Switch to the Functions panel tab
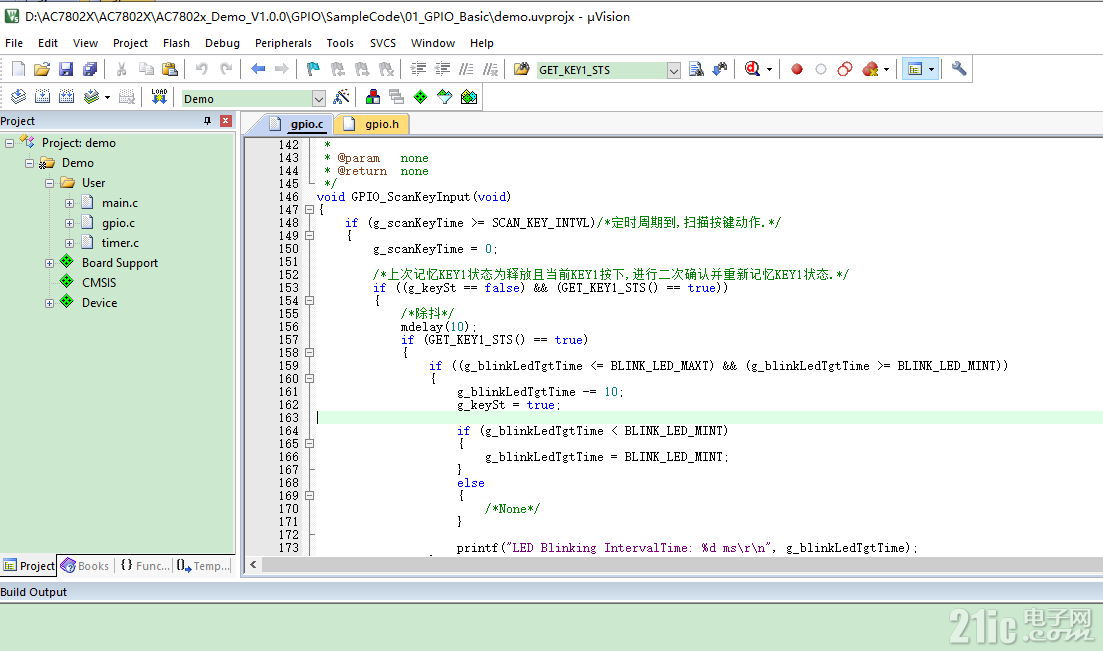This screenshot has height=651, width=1103. pos(145,566)
